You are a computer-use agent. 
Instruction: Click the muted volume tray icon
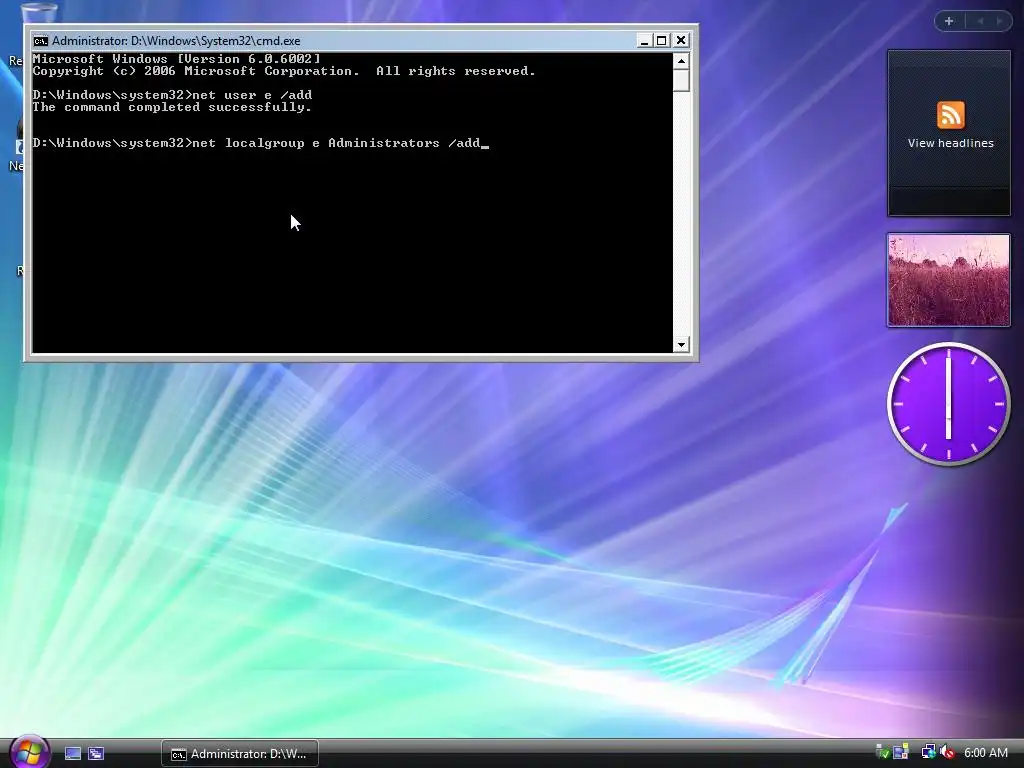click(947, 752)
